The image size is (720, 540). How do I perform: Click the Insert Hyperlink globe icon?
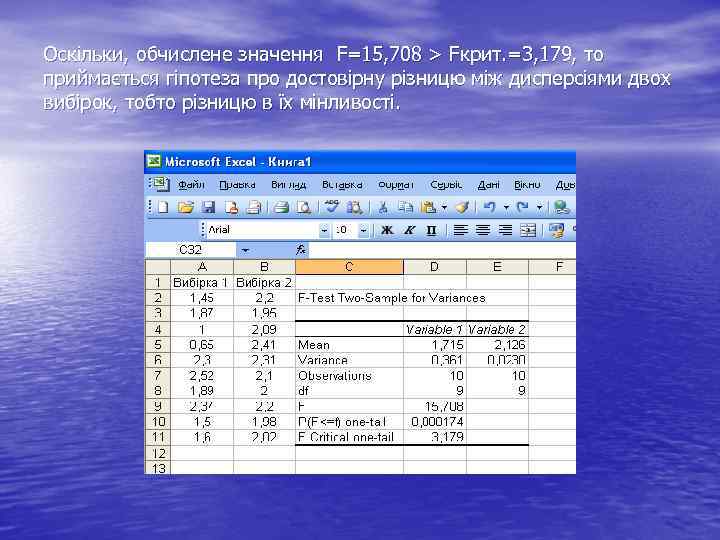561,208
